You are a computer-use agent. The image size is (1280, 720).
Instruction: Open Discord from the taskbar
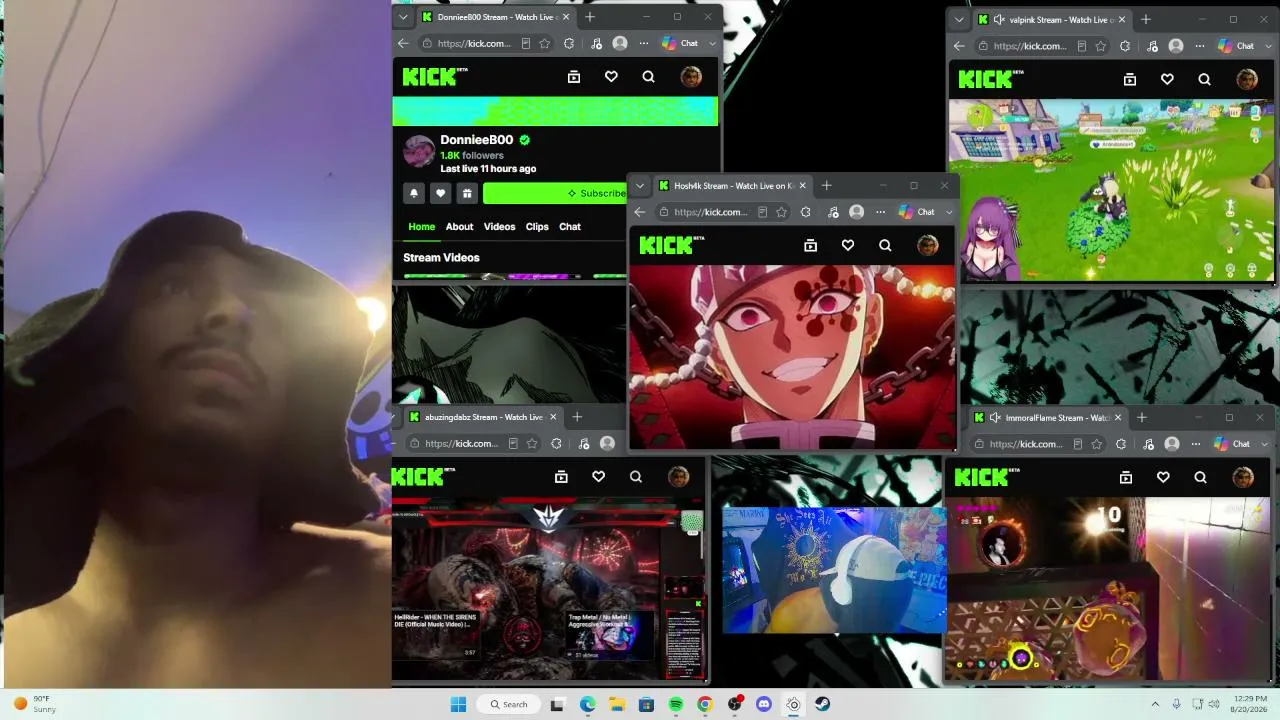(x=764, y=704)
